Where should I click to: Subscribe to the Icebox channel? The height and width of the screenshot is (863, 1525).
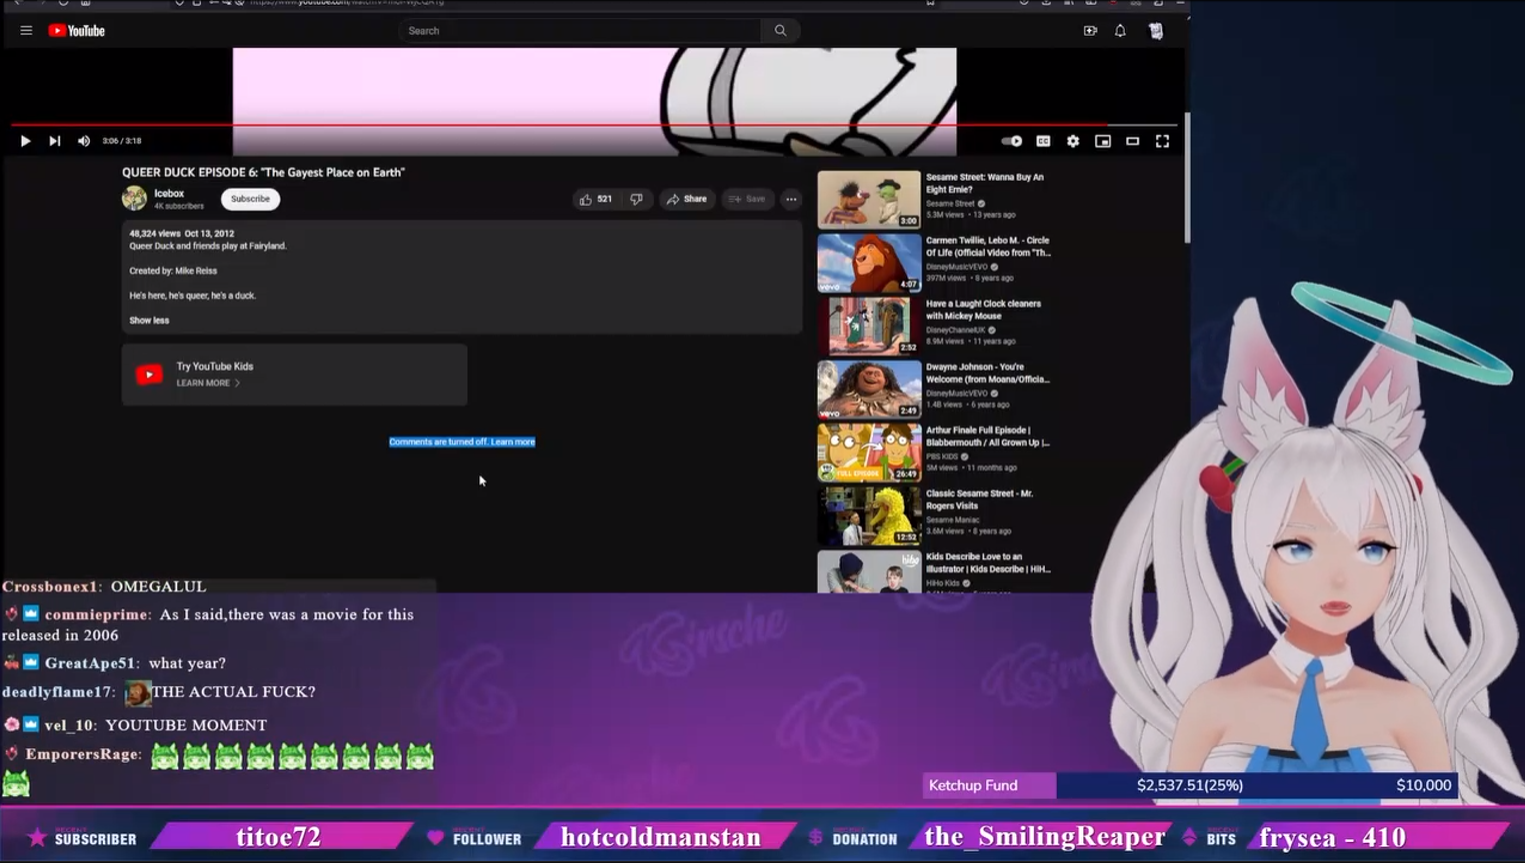click(250, 199)
